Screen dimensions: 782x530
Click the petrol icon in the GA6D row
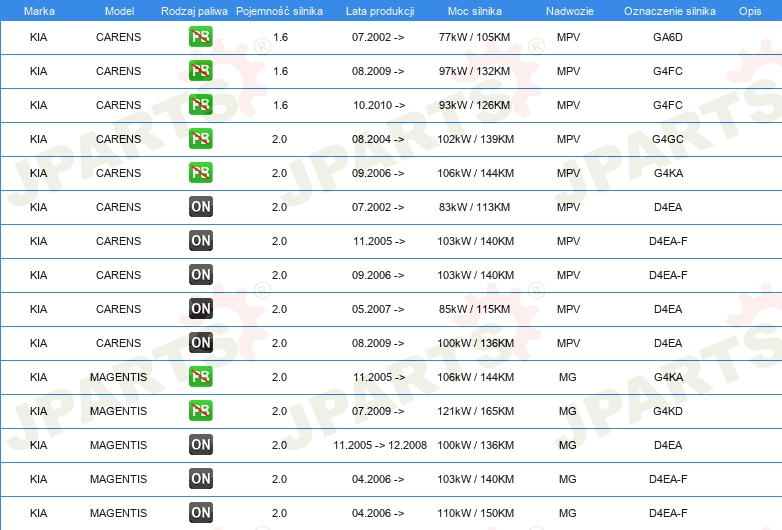click(x=200, y=37)
